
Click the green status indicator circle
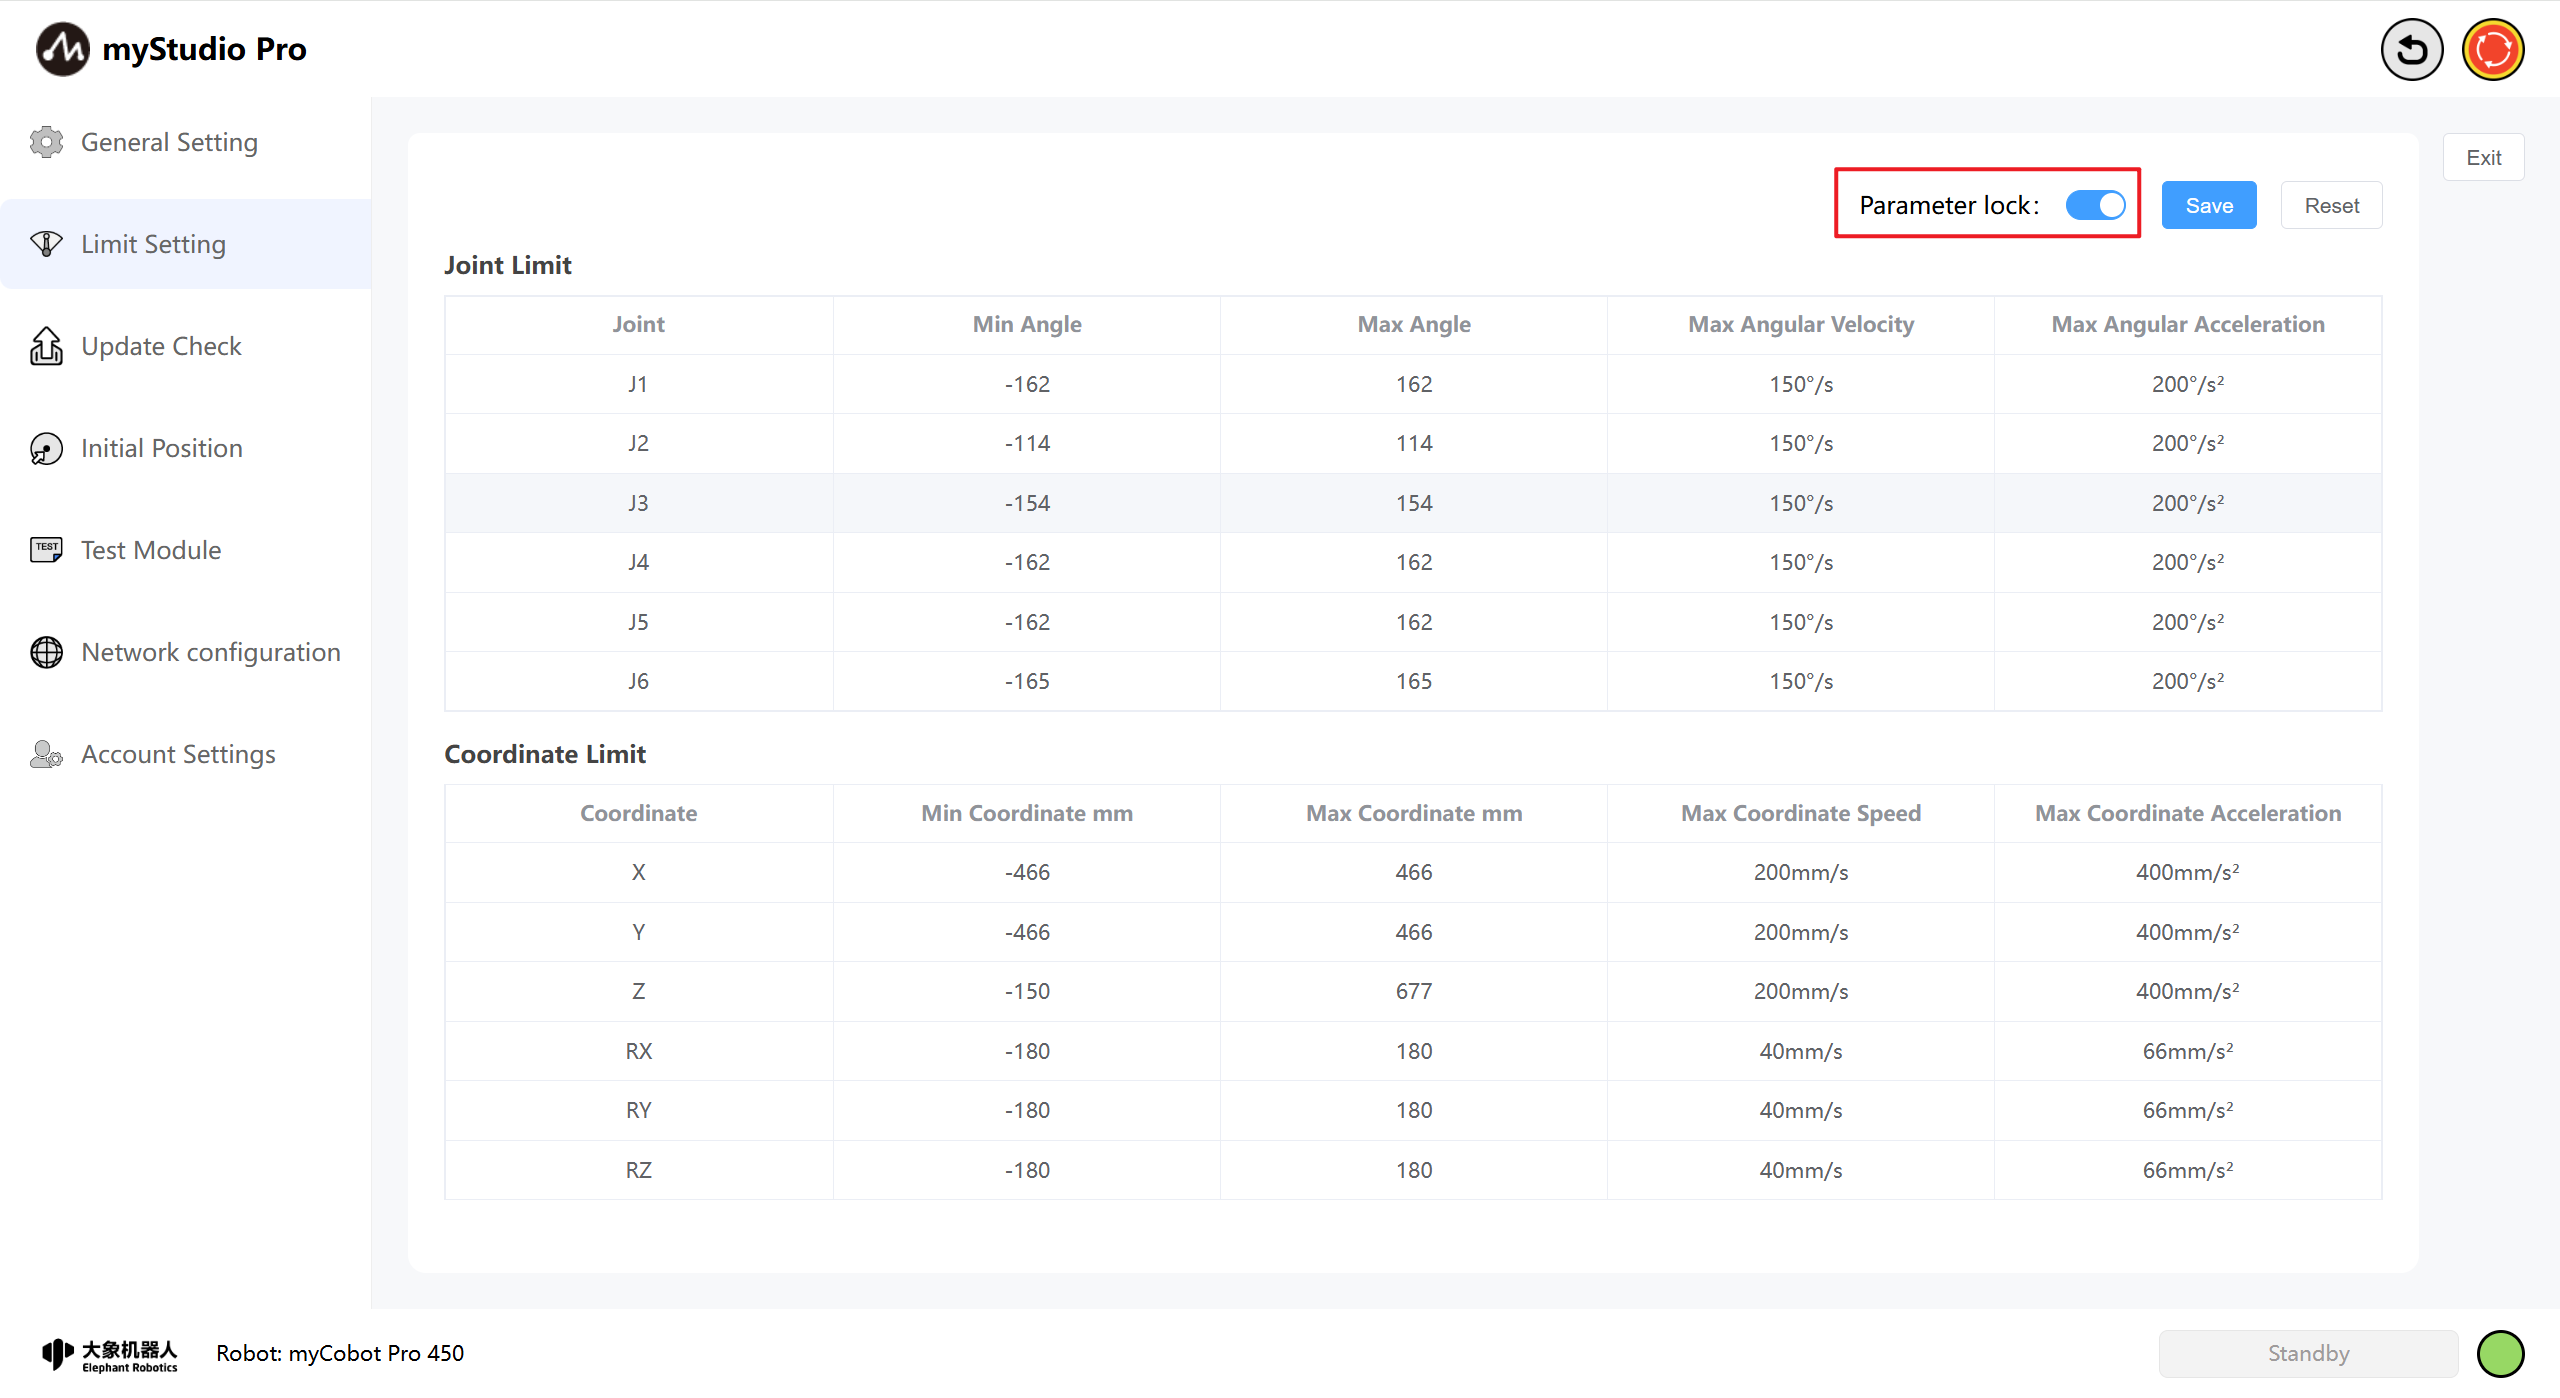[2500, 1353]
